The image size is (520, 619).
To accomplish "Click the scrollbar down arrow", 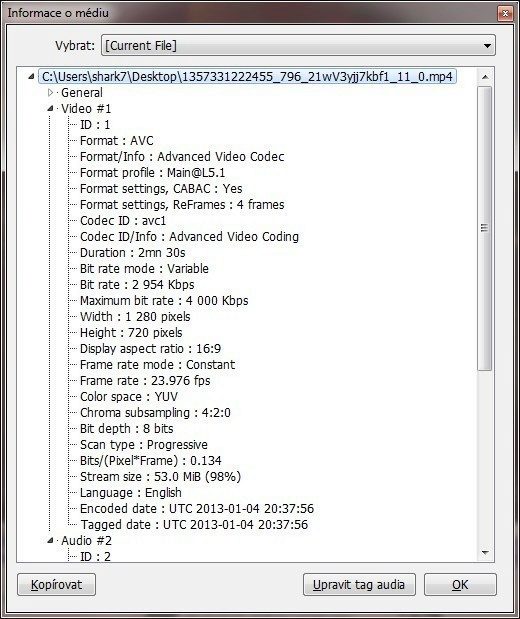I will click(x=485, y=552).
